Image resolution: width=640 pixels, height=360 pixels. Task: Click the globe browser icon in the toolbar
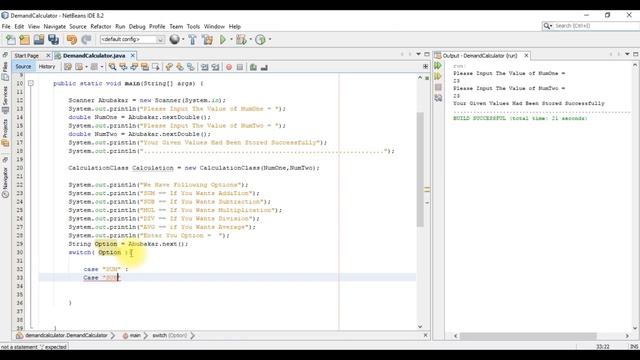174,39
